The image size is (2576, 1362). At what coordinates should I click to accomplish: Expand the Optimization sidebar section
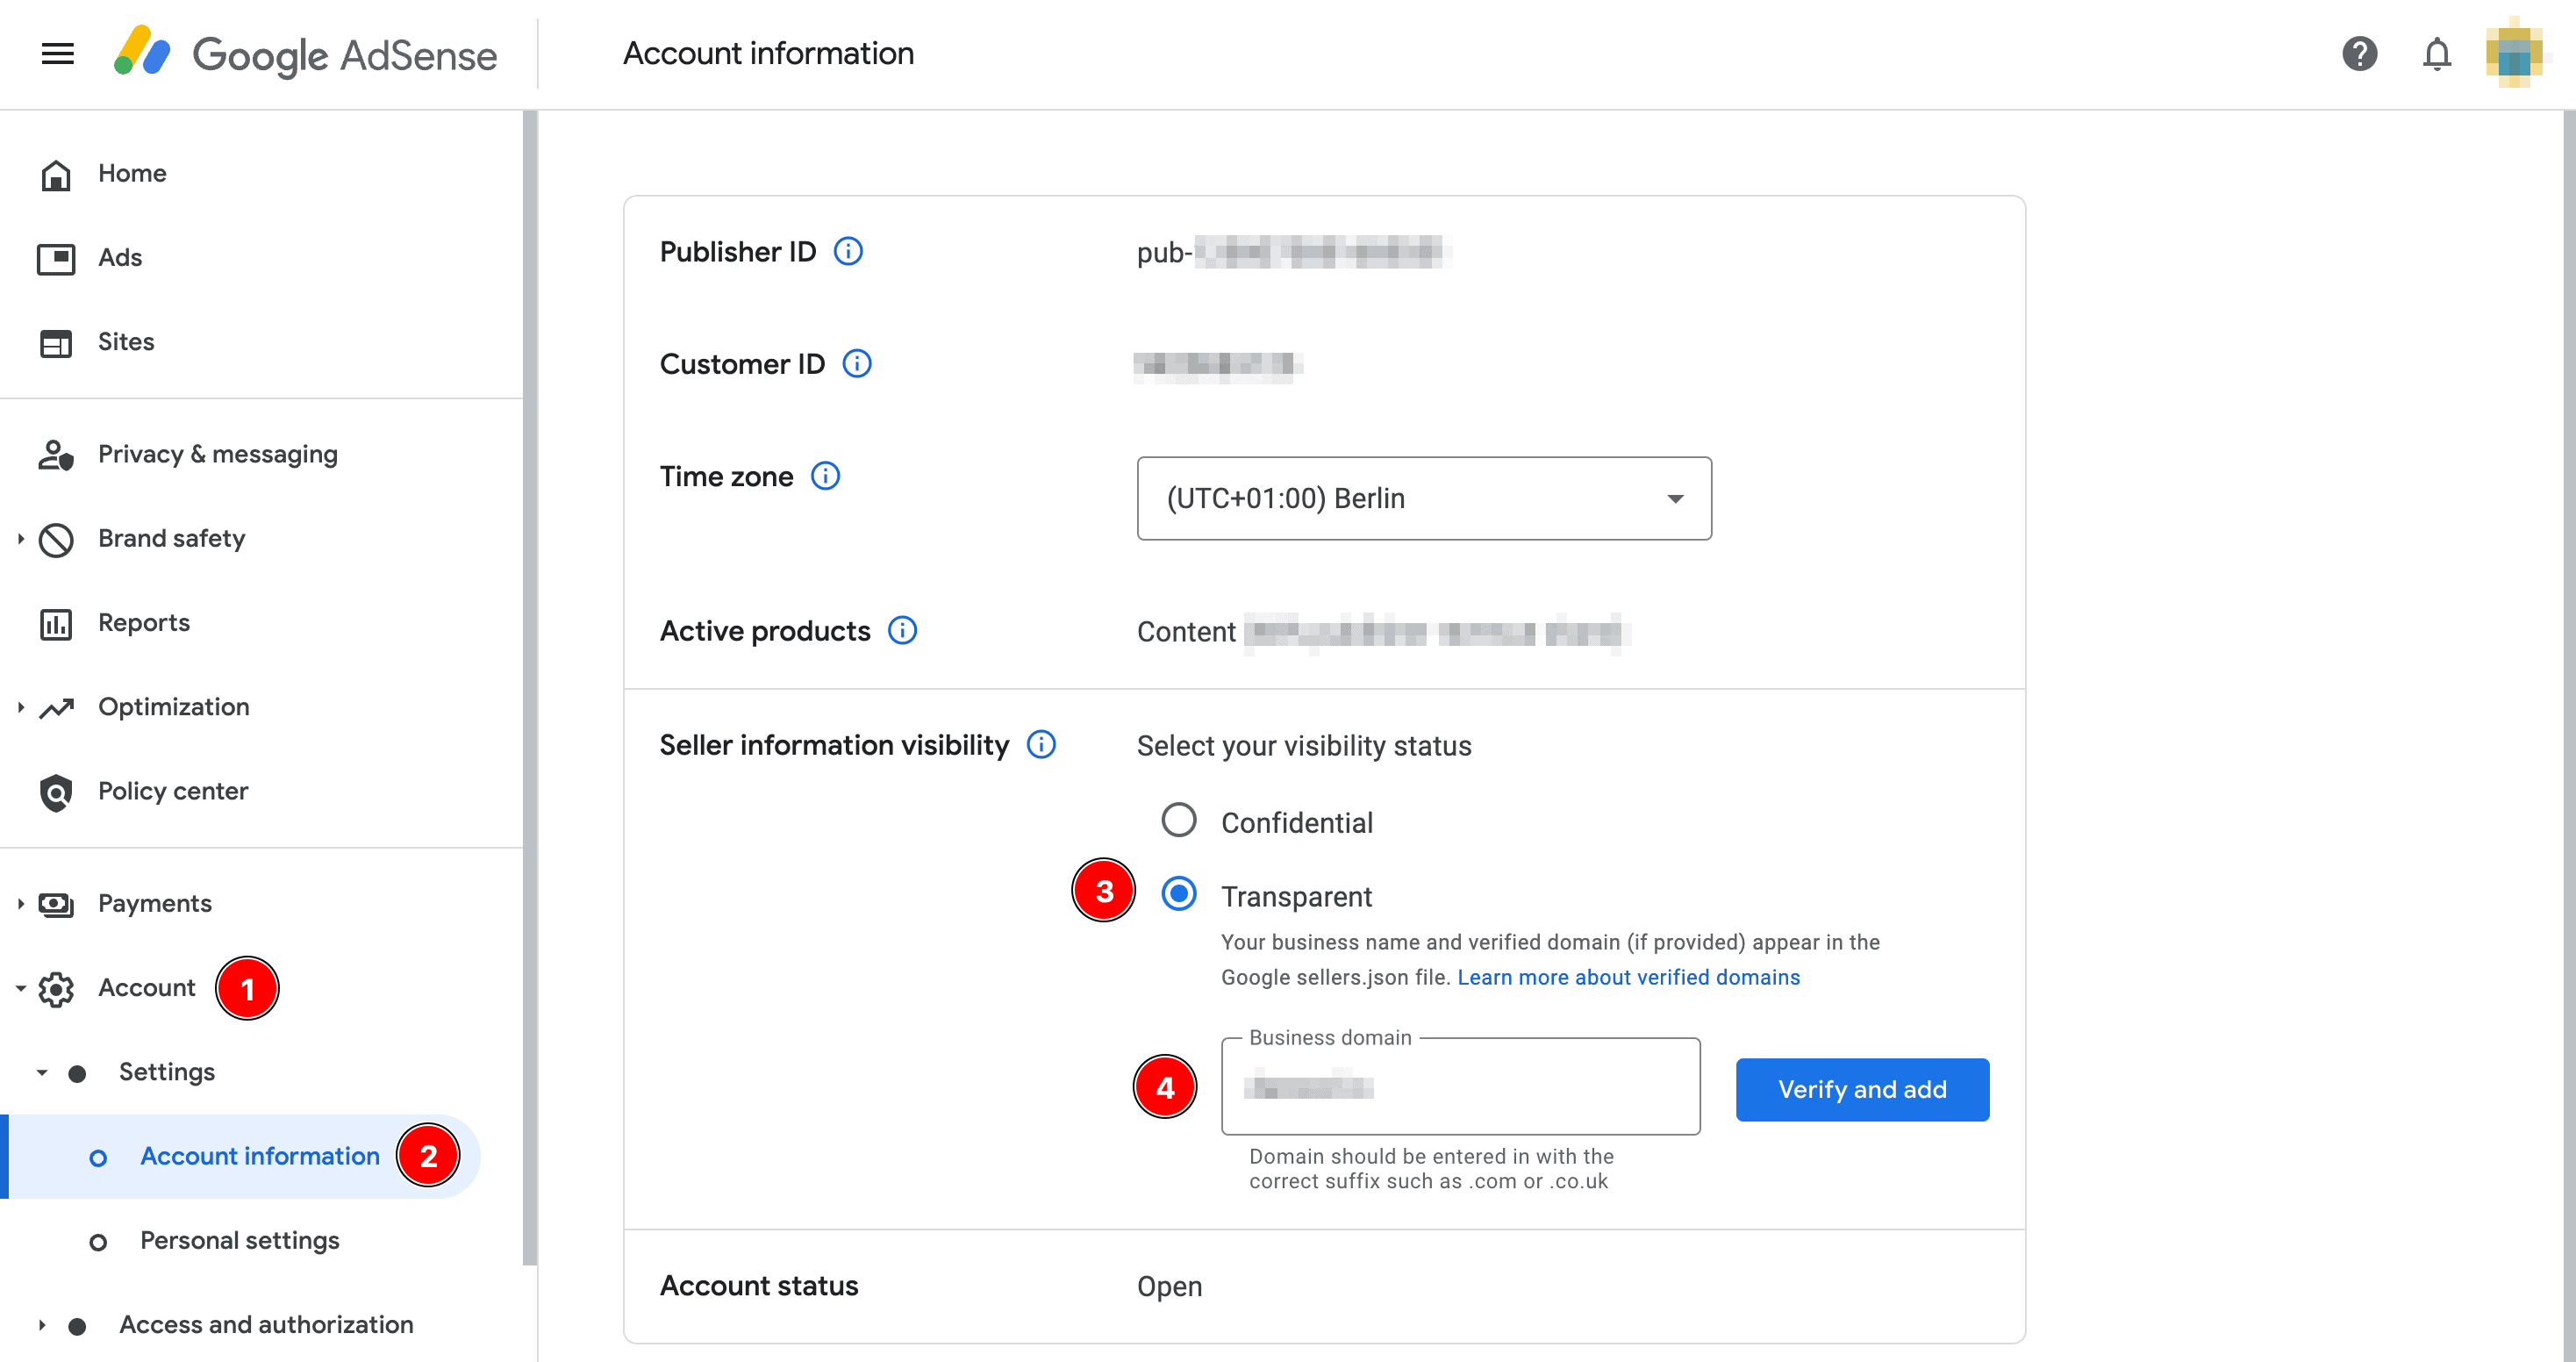[21, 707]
